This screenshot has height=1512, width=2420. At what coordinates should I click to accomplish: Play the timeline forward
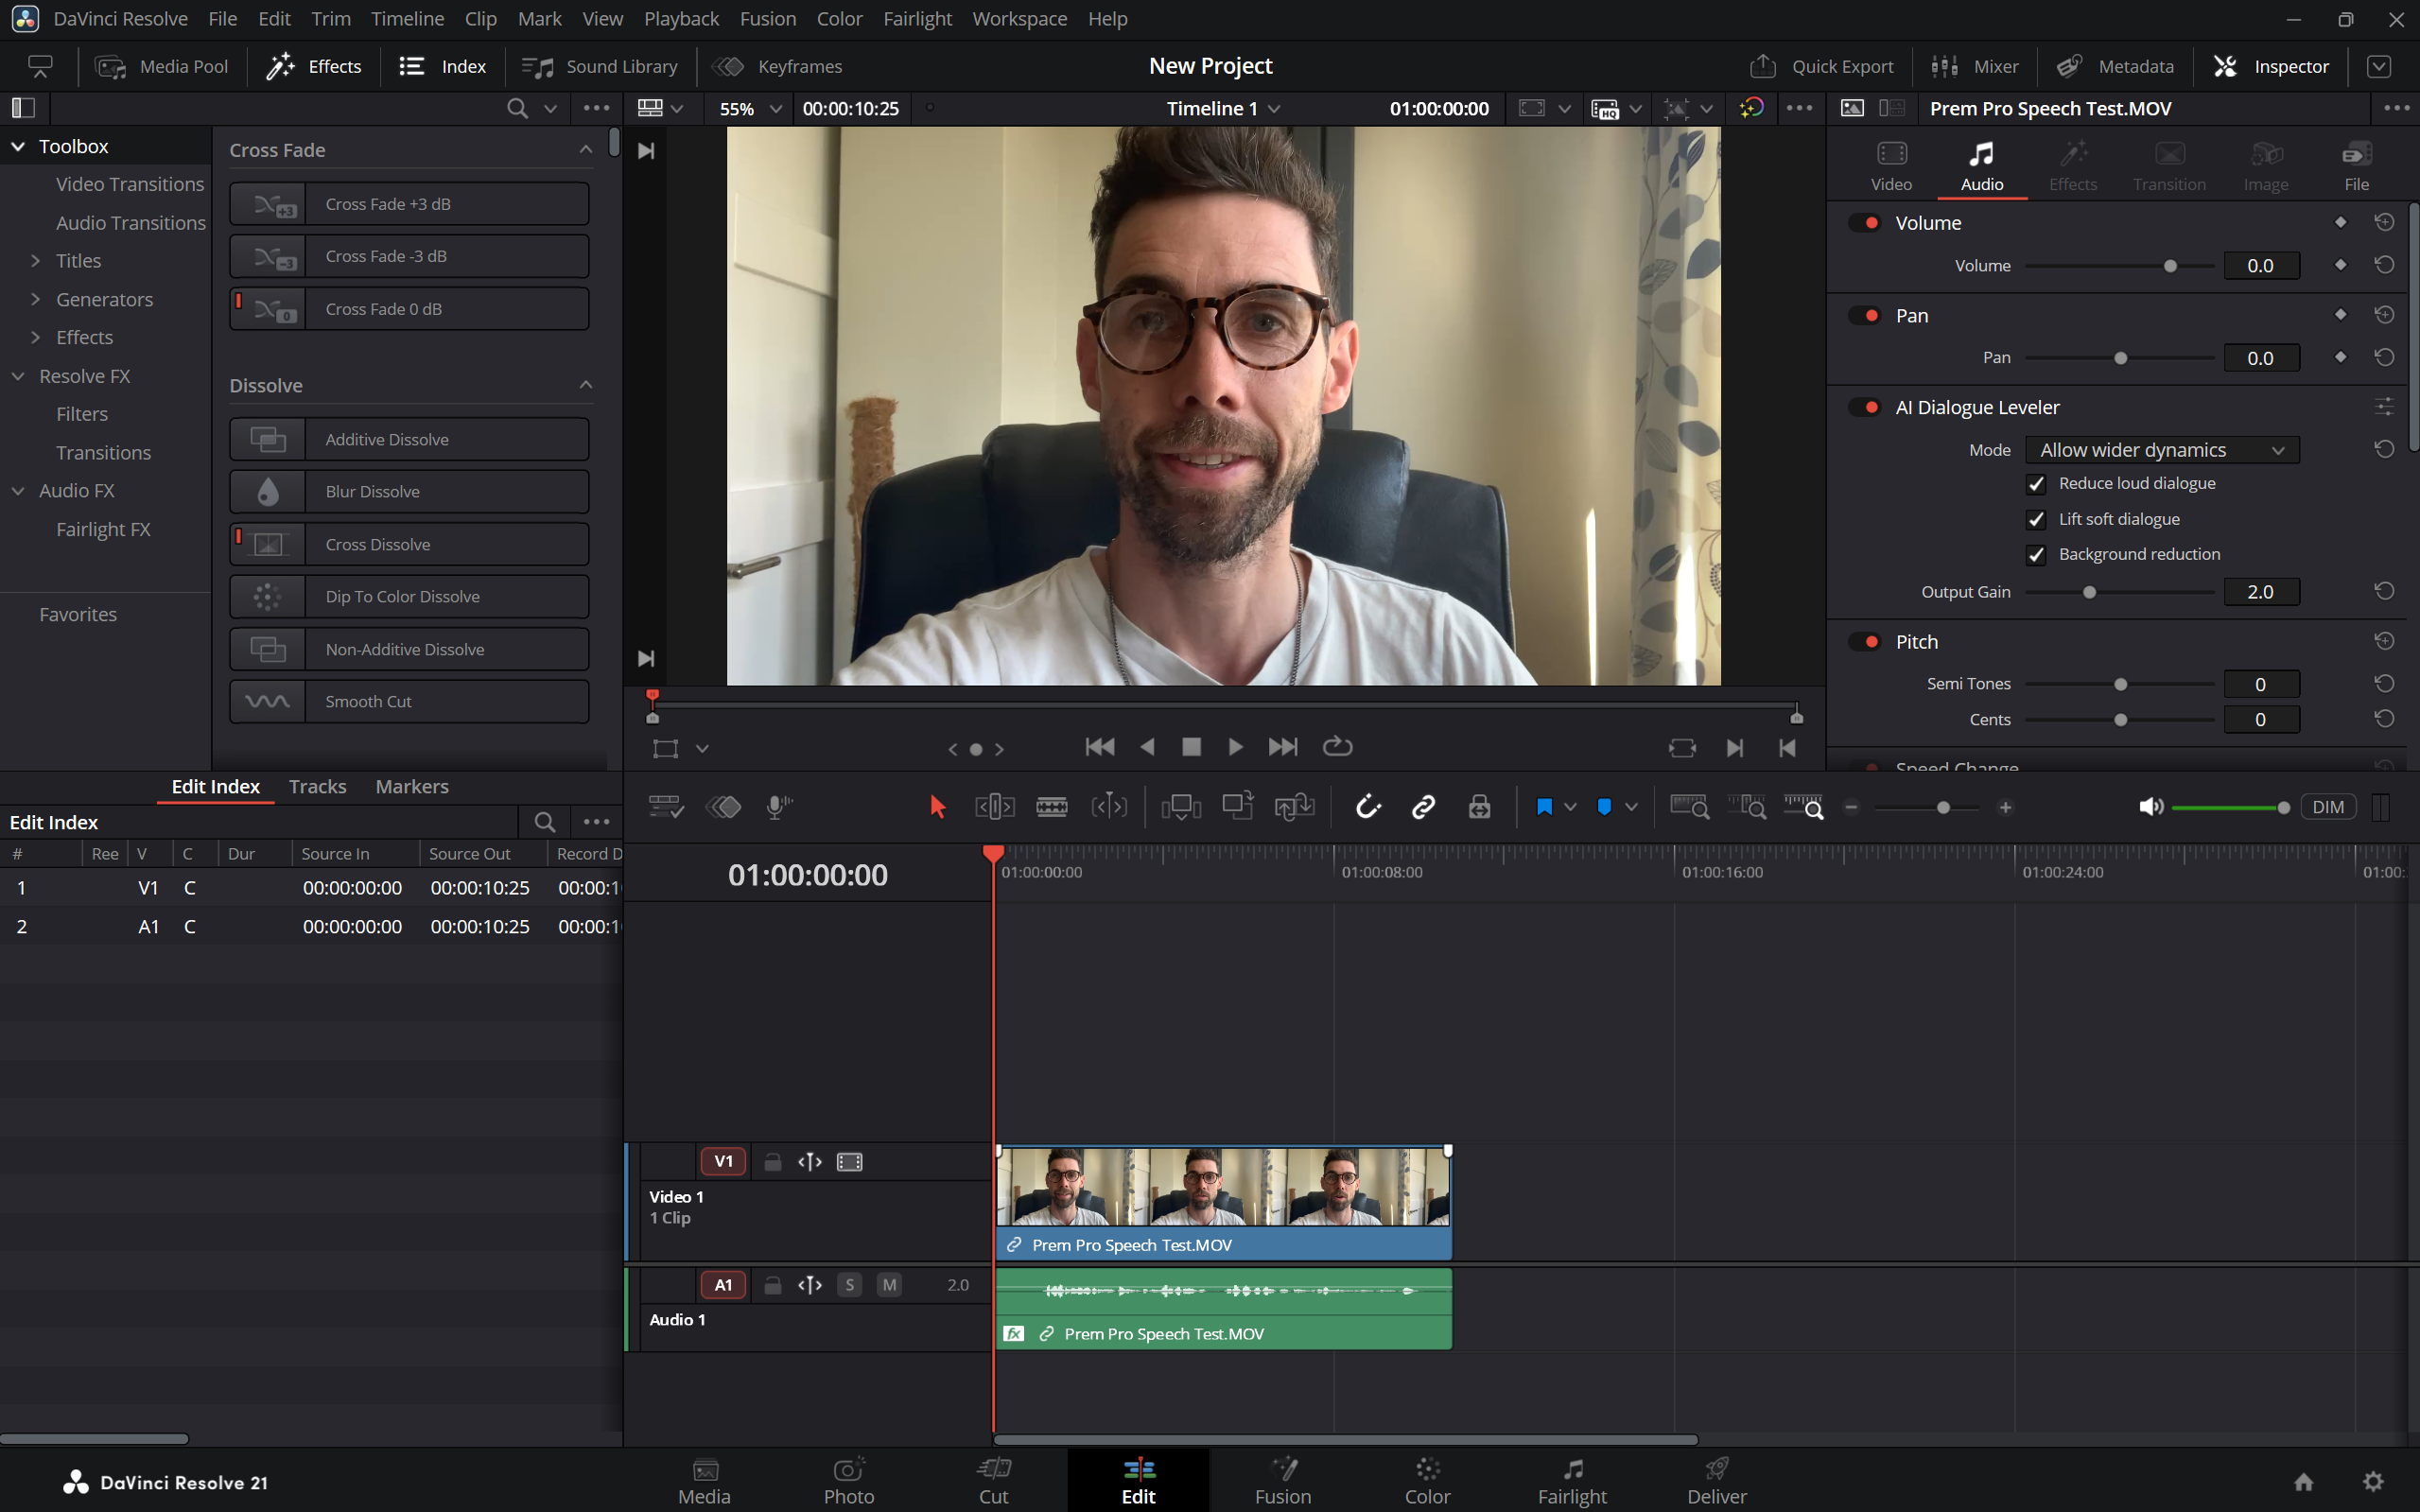pyautogui.click(x=1236, y=747)
